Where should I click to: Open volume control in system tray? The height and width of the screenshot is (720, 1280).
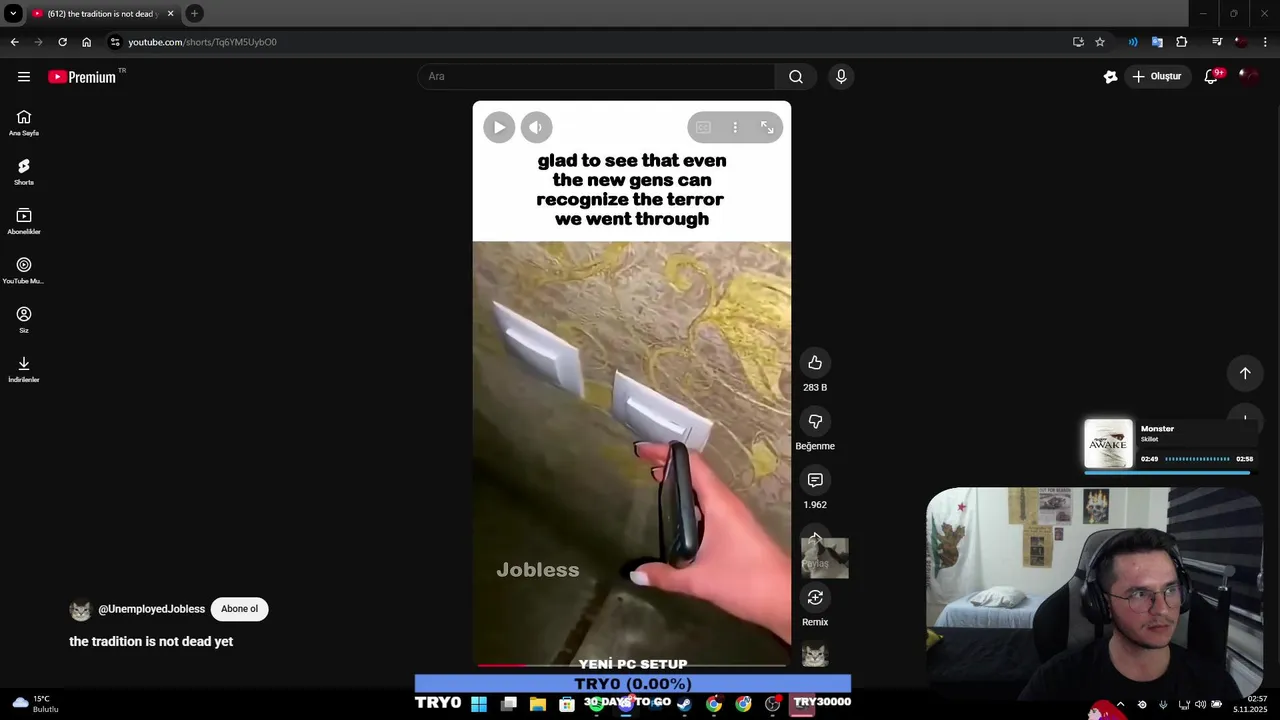point(1200,704)
